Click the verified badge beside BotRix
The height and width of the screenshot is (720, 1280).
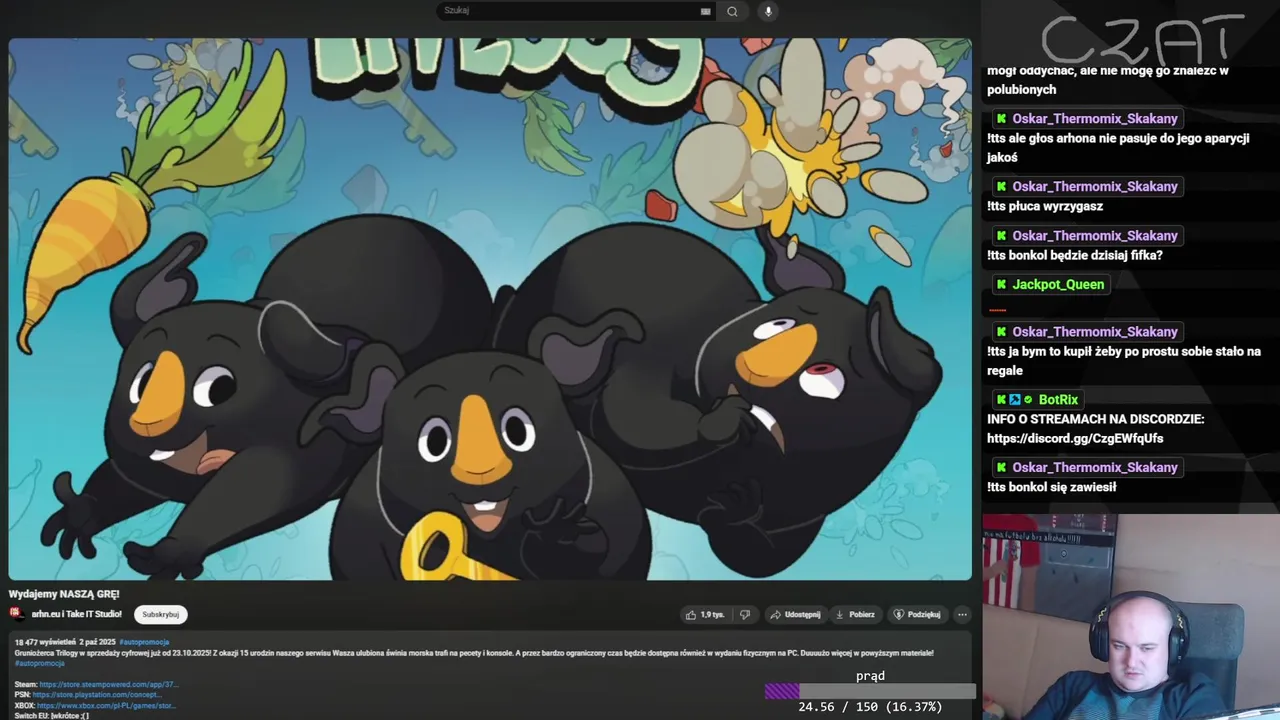[1027, 400]
